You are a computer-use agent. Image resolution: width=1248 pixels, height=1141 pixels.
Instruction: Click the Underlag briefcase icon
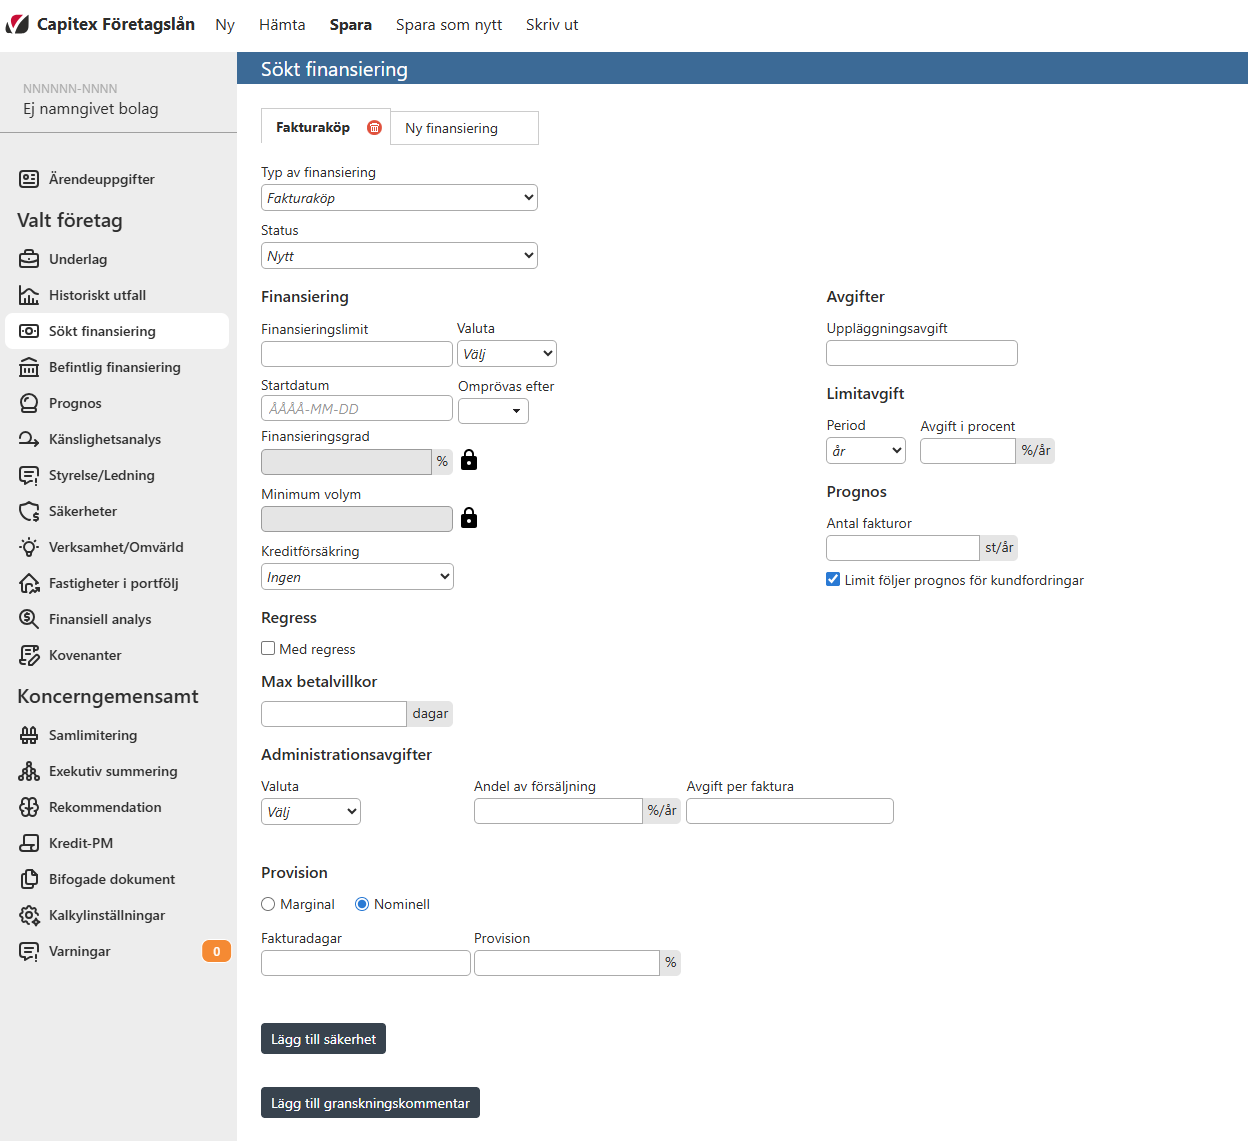coord(29,259)
